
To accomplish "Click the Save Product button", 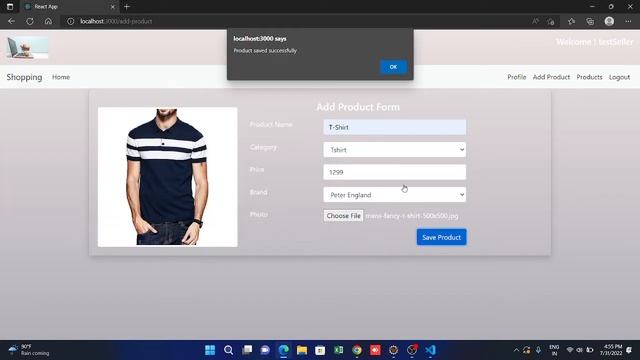I will click(x=441, y=237).
